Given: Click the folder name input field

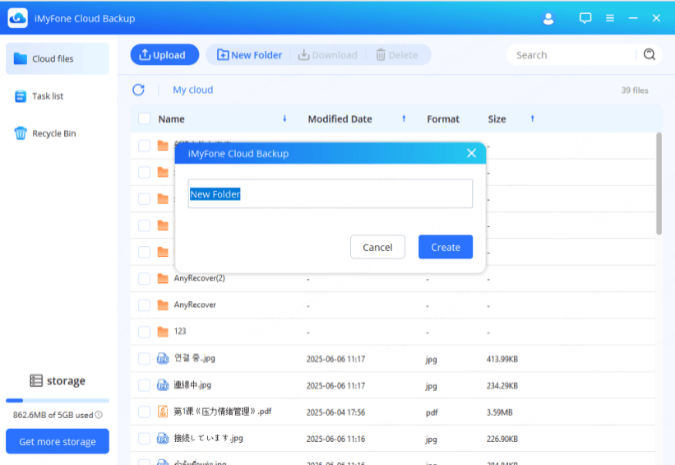Looking at the screenshot, I should (x=330, y=194).
